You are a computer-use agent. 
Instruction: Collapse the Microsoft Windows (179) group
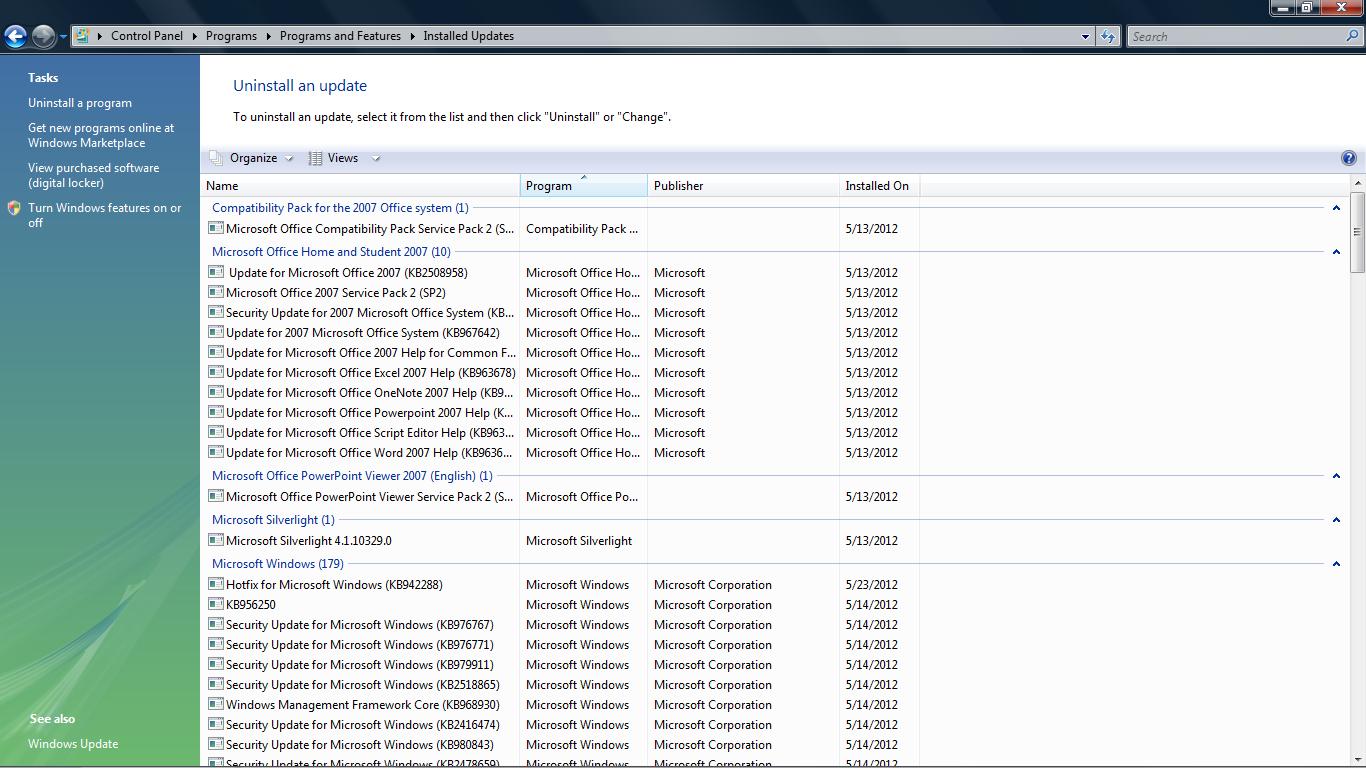1336,564
